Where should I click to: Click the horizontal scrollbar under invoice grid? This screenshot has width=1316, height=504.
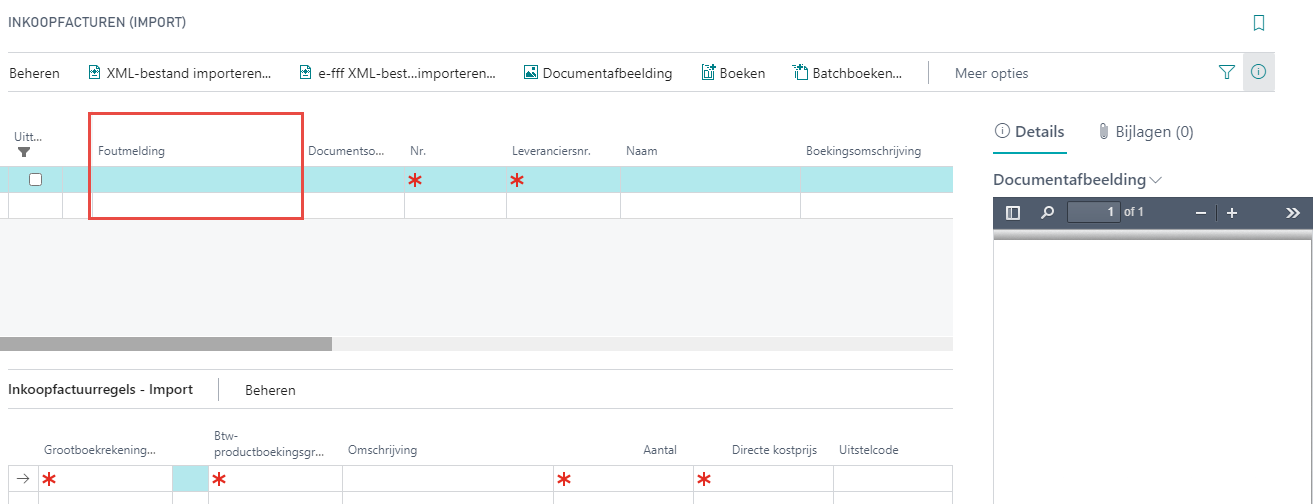pos(166,343)
